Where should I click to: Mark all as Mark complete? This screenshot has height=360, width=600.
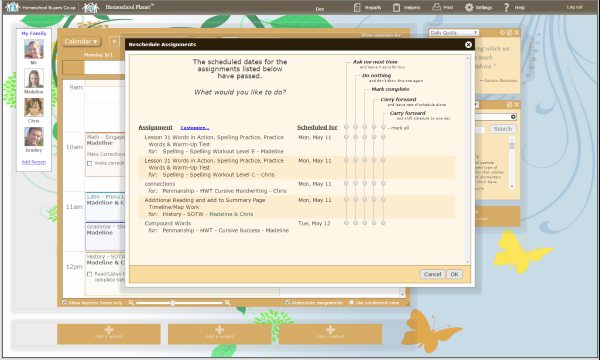[365, 127]
